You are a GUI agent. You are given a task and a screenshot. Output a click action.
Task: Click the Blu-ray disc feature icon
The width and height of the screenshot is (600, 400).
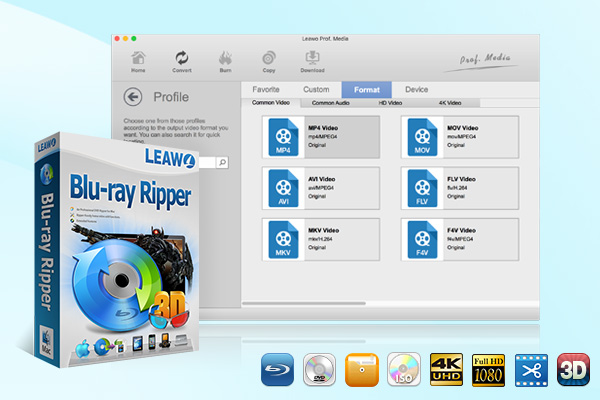(x=277, y=369)
